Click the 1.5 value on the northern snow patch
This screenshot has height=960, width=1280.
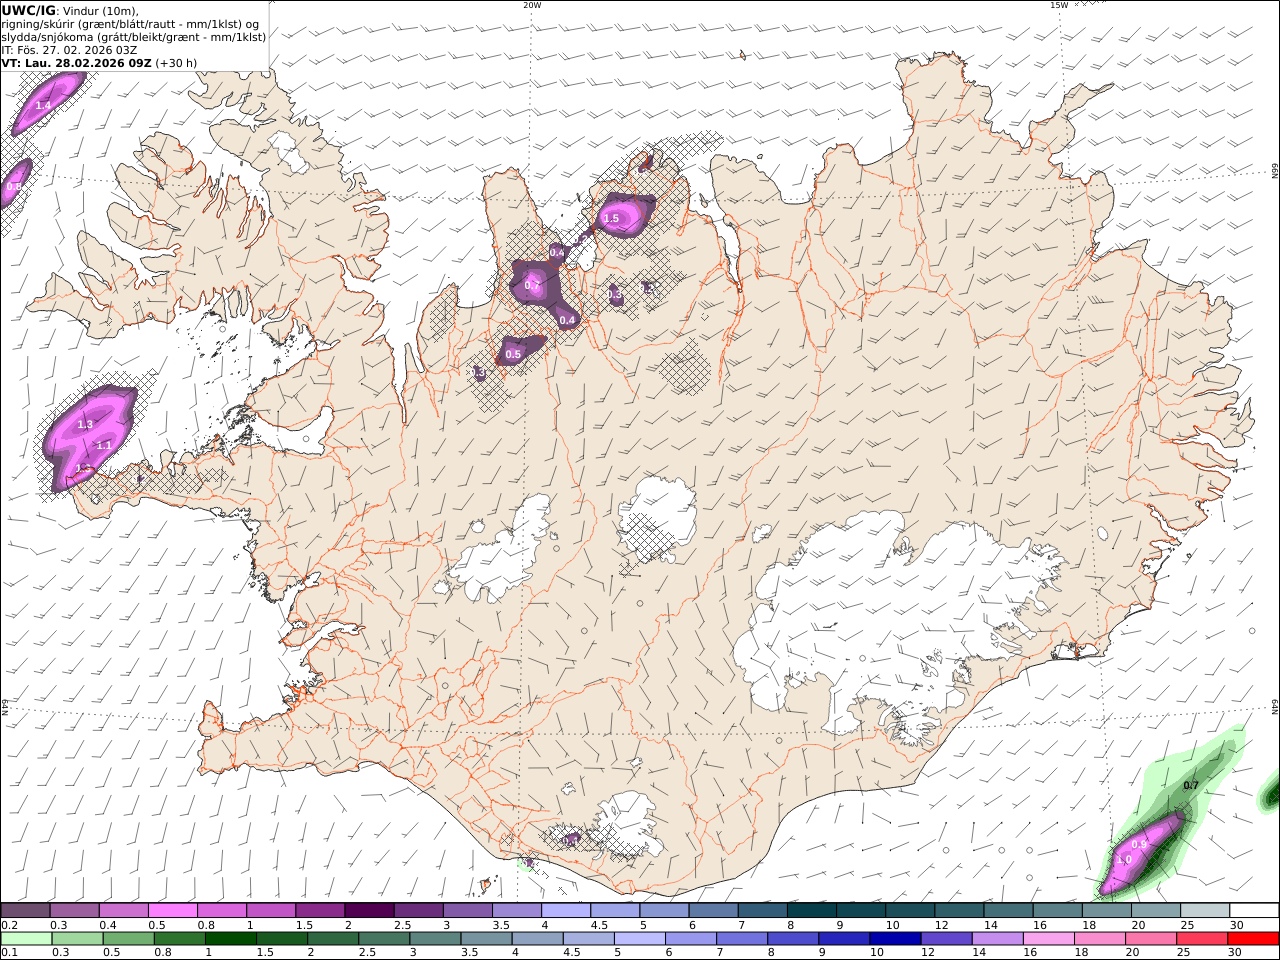click(611, 218)
